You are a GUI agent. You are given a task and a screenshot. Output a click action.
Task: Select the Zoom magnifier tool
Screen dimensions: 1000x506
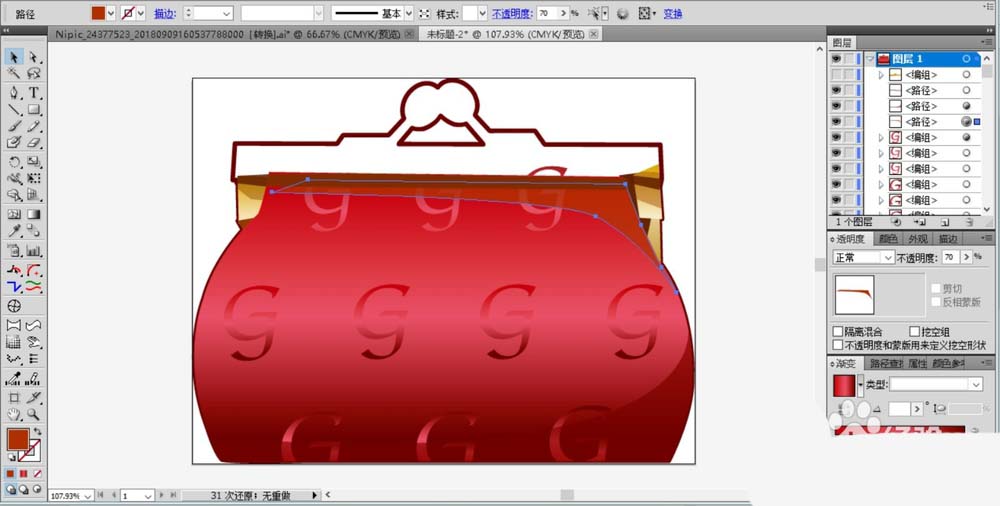click(33, 415)
